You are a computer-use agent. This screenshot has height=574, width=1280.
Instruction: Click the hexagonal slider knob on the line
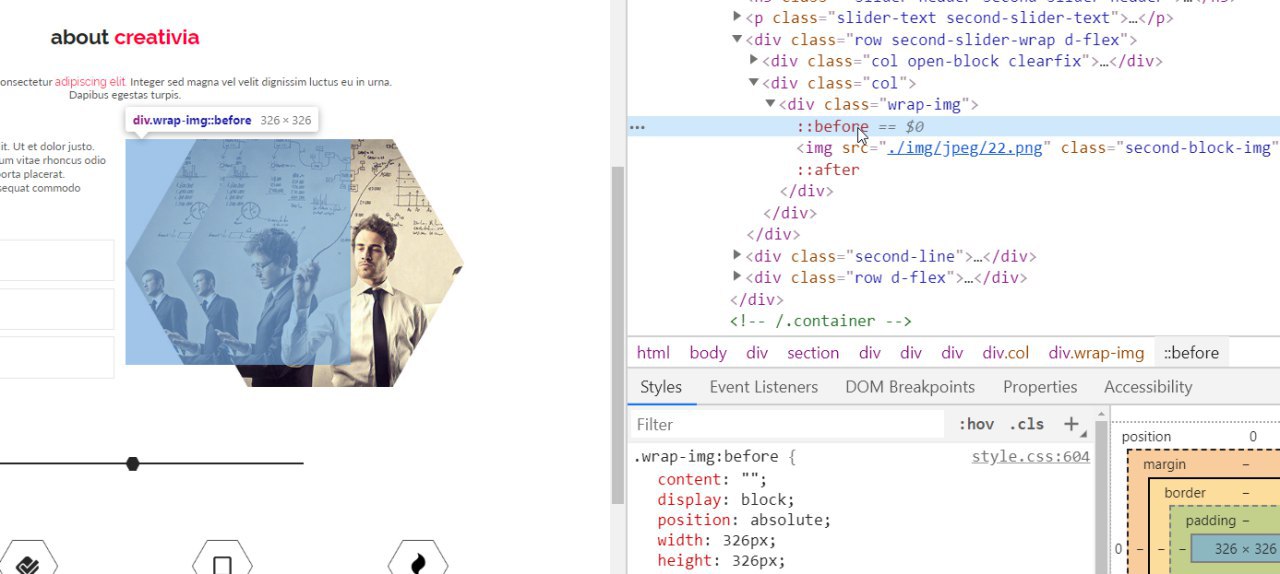[132, 463]
